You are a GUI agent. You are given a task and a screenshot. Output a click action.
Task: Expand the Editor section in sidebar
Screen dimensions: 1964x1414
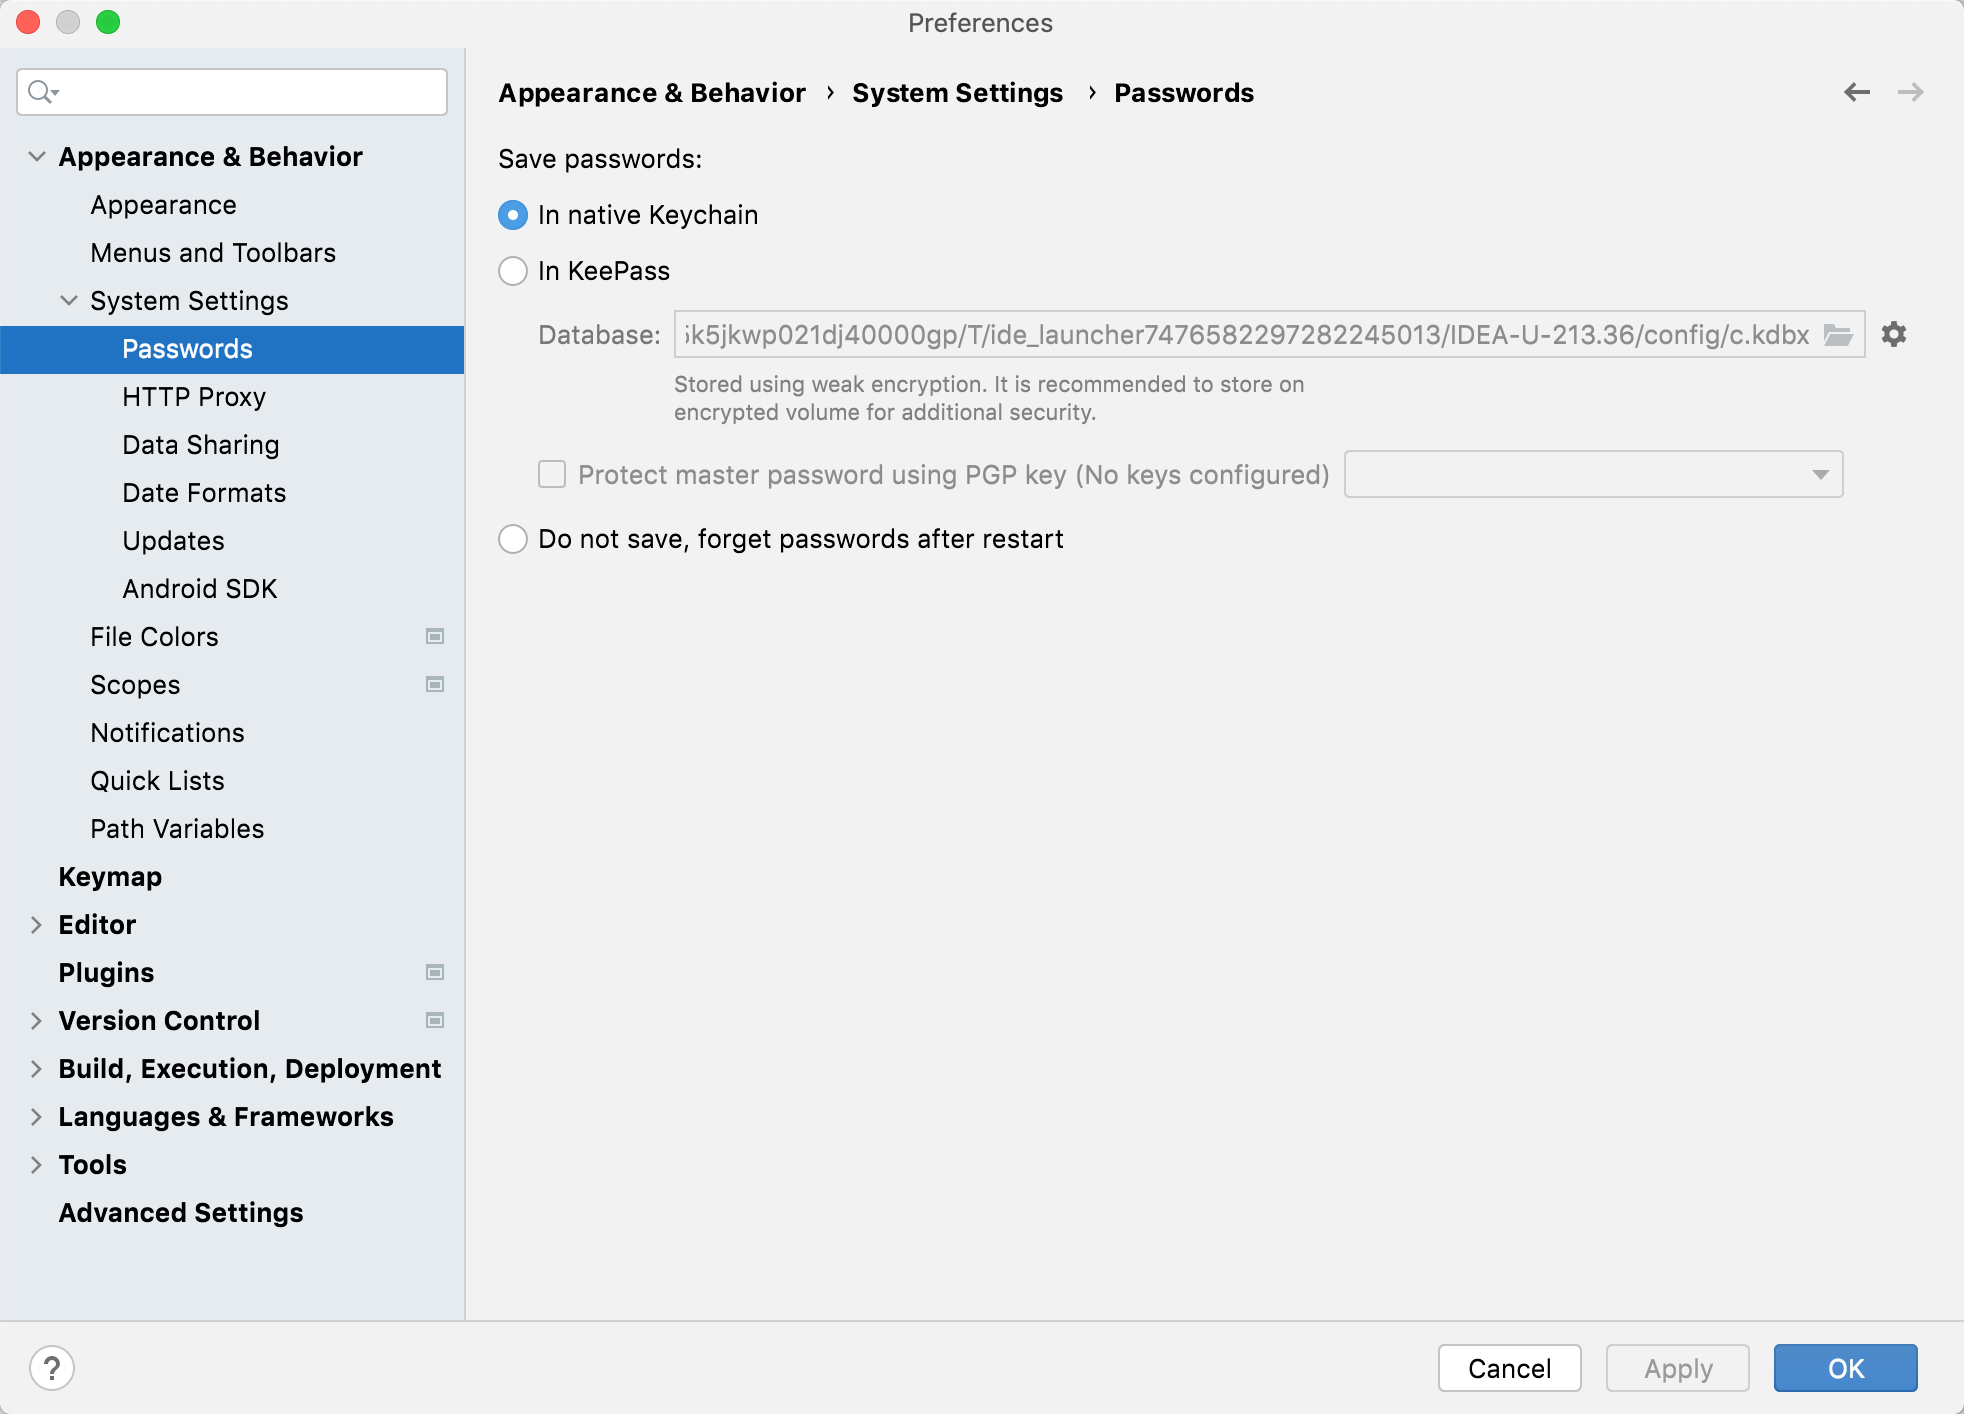pos(34,924)
